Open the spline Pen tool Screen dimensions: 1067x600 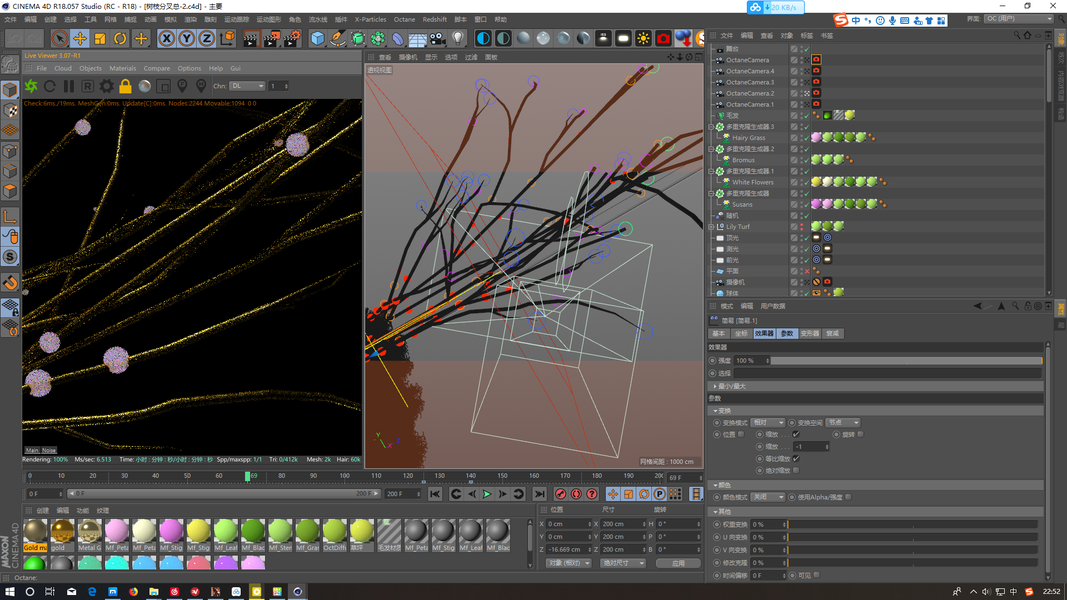tap(338, 39)
